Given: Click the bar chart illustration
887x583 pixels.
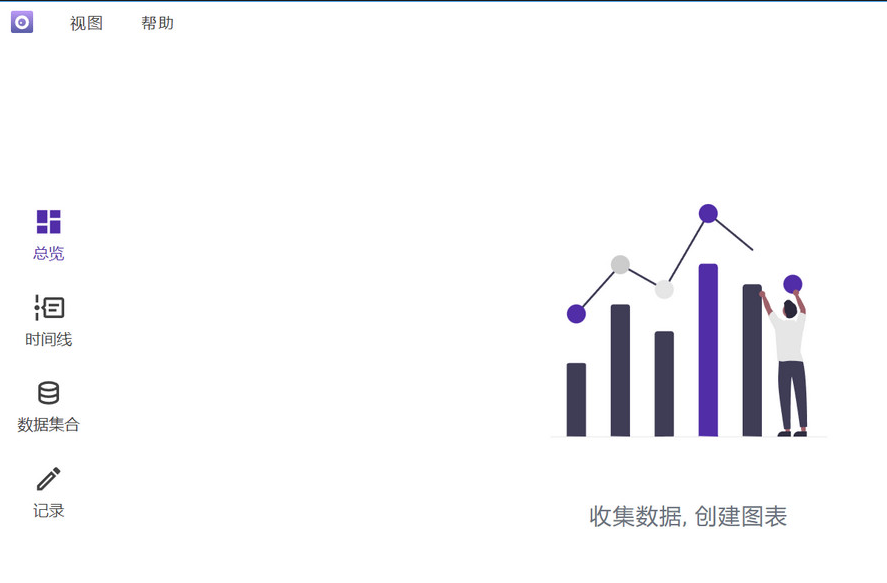Looking at the screenshot, I should click(689, 321).
